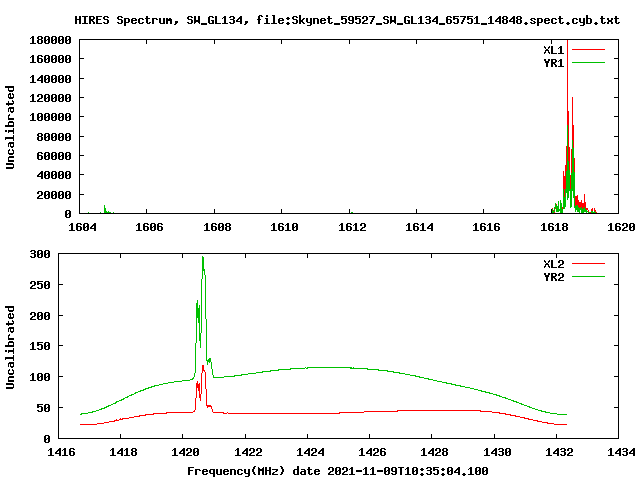Click the top plot's Uncalibrated axis title
This screenshot has width=640, height=480.
[10, 127]
